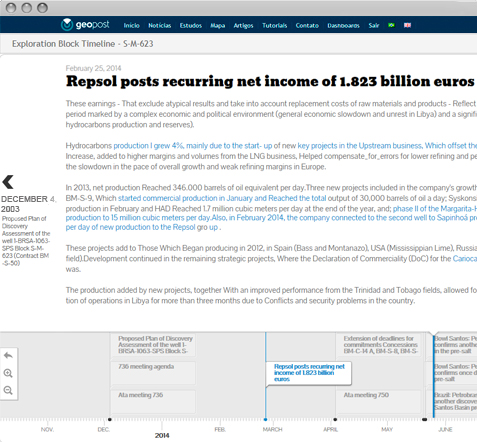Select highlighted 'Repsol posts recurring net income' card
The width and height of the screenshot is (477, 442).
point(308,373)
